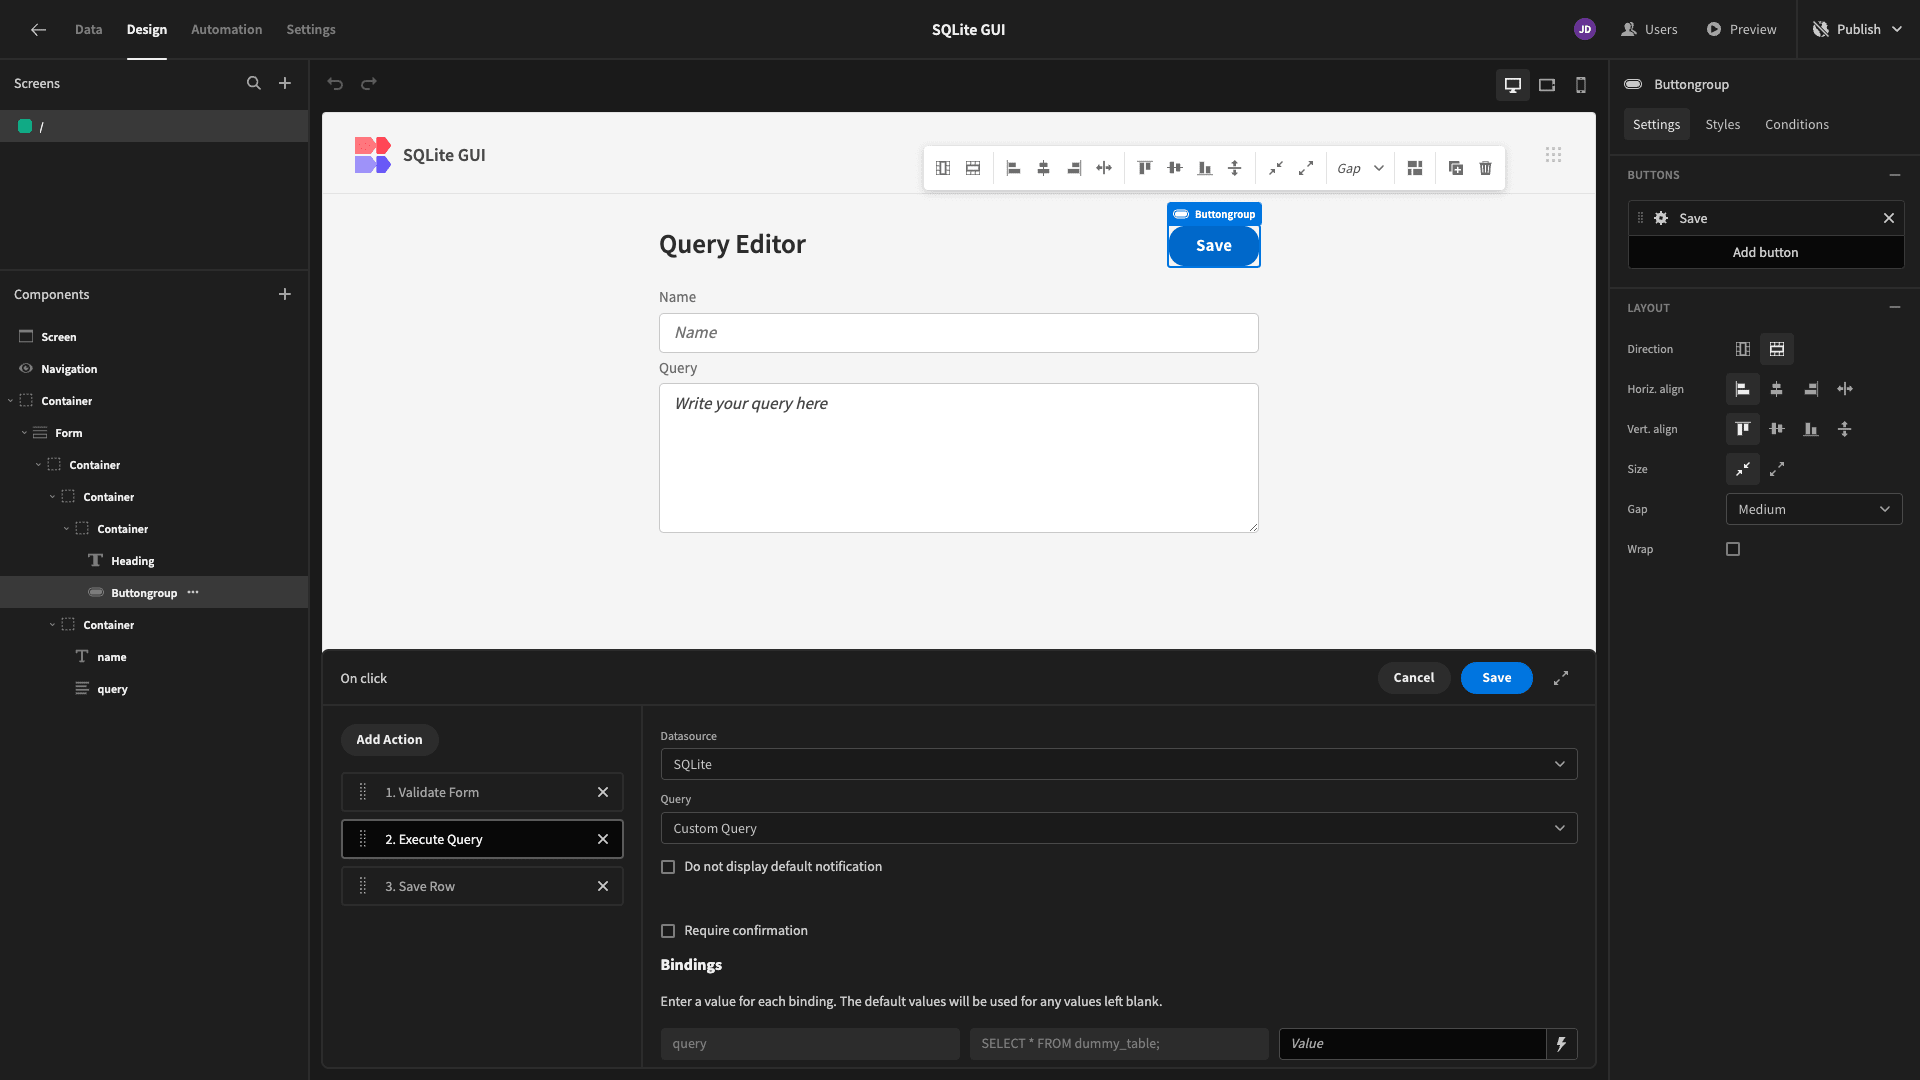
Task: Delete the Buttongroup via the trash icon
Action: pos(1486,168)
